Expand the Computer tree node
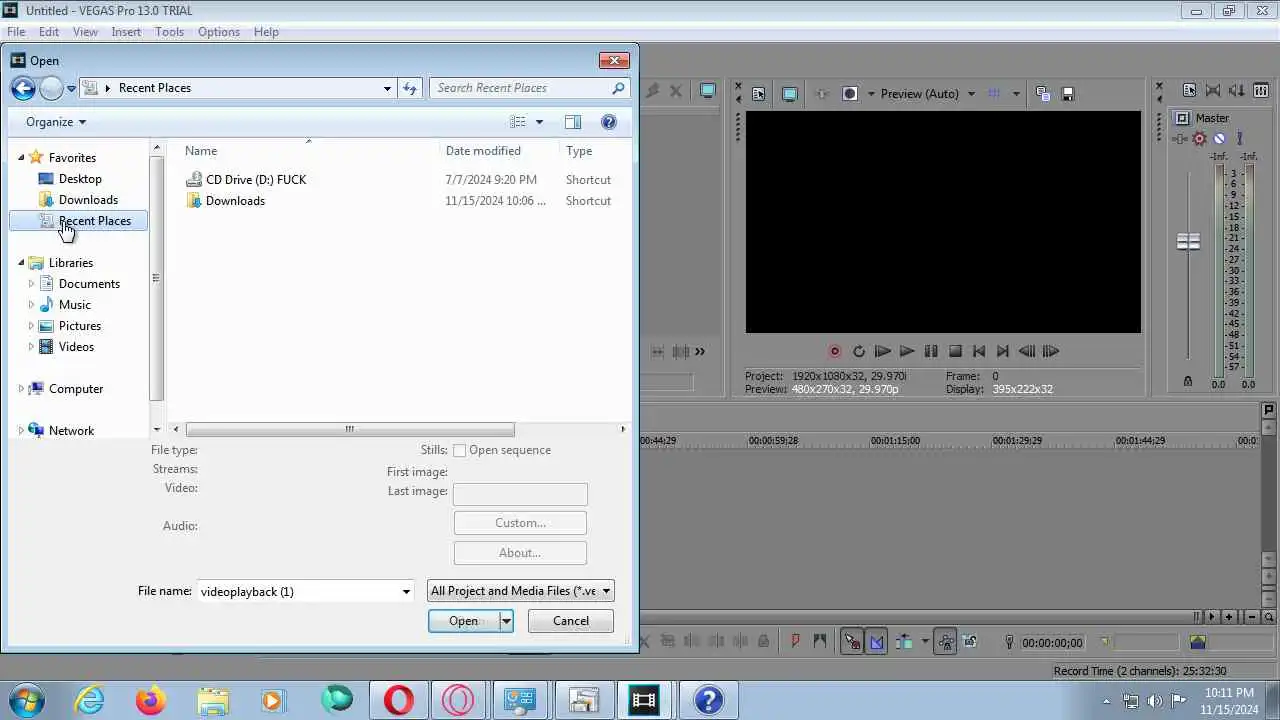Viewport: 1280px width, 720px height. tap(21, 389)
